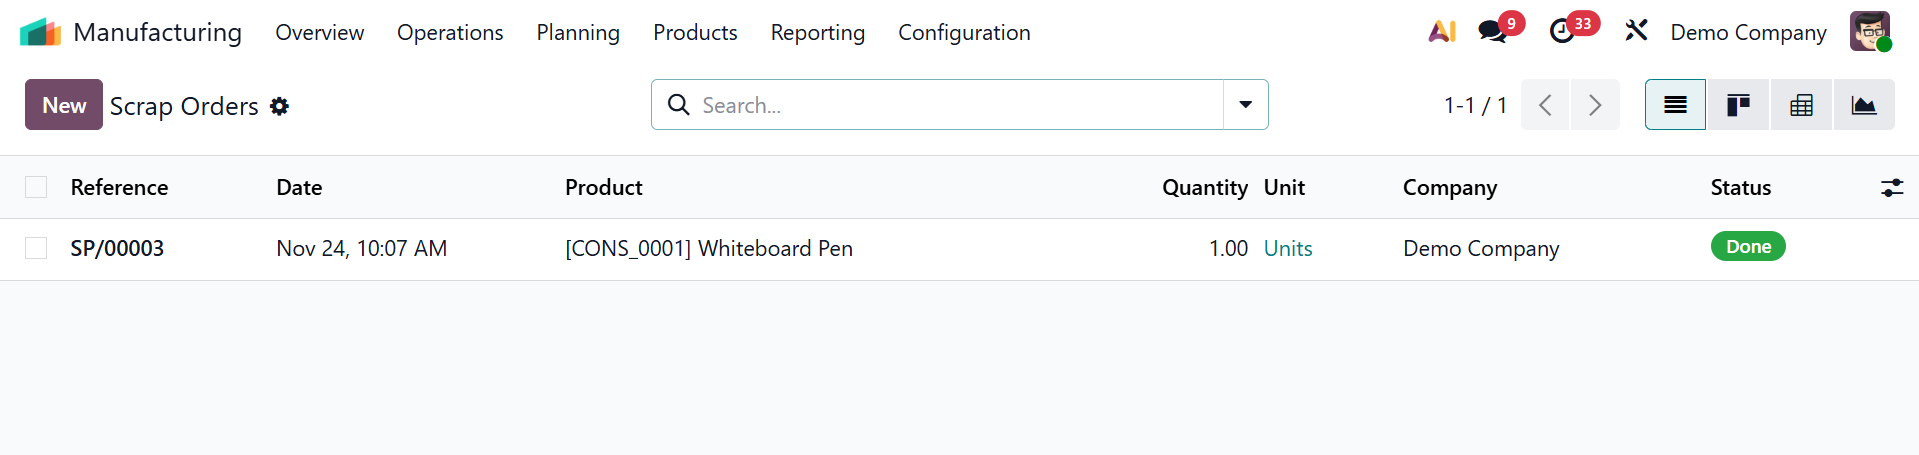Open the Reporting menu
The height and width of the screenshot is (455, 1919).
[x=817, y=32]
